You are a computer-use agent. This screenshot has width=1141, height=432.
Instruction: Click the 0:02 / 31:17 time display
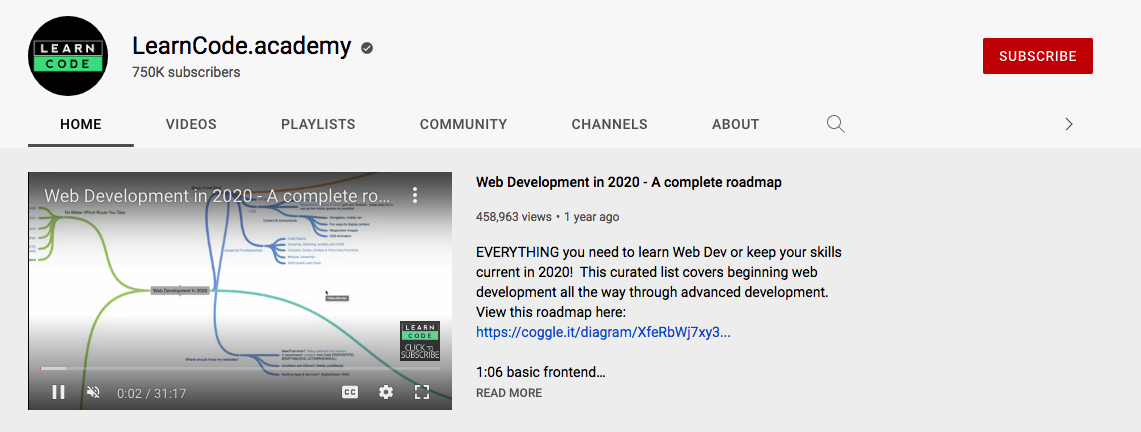[151, 393]
